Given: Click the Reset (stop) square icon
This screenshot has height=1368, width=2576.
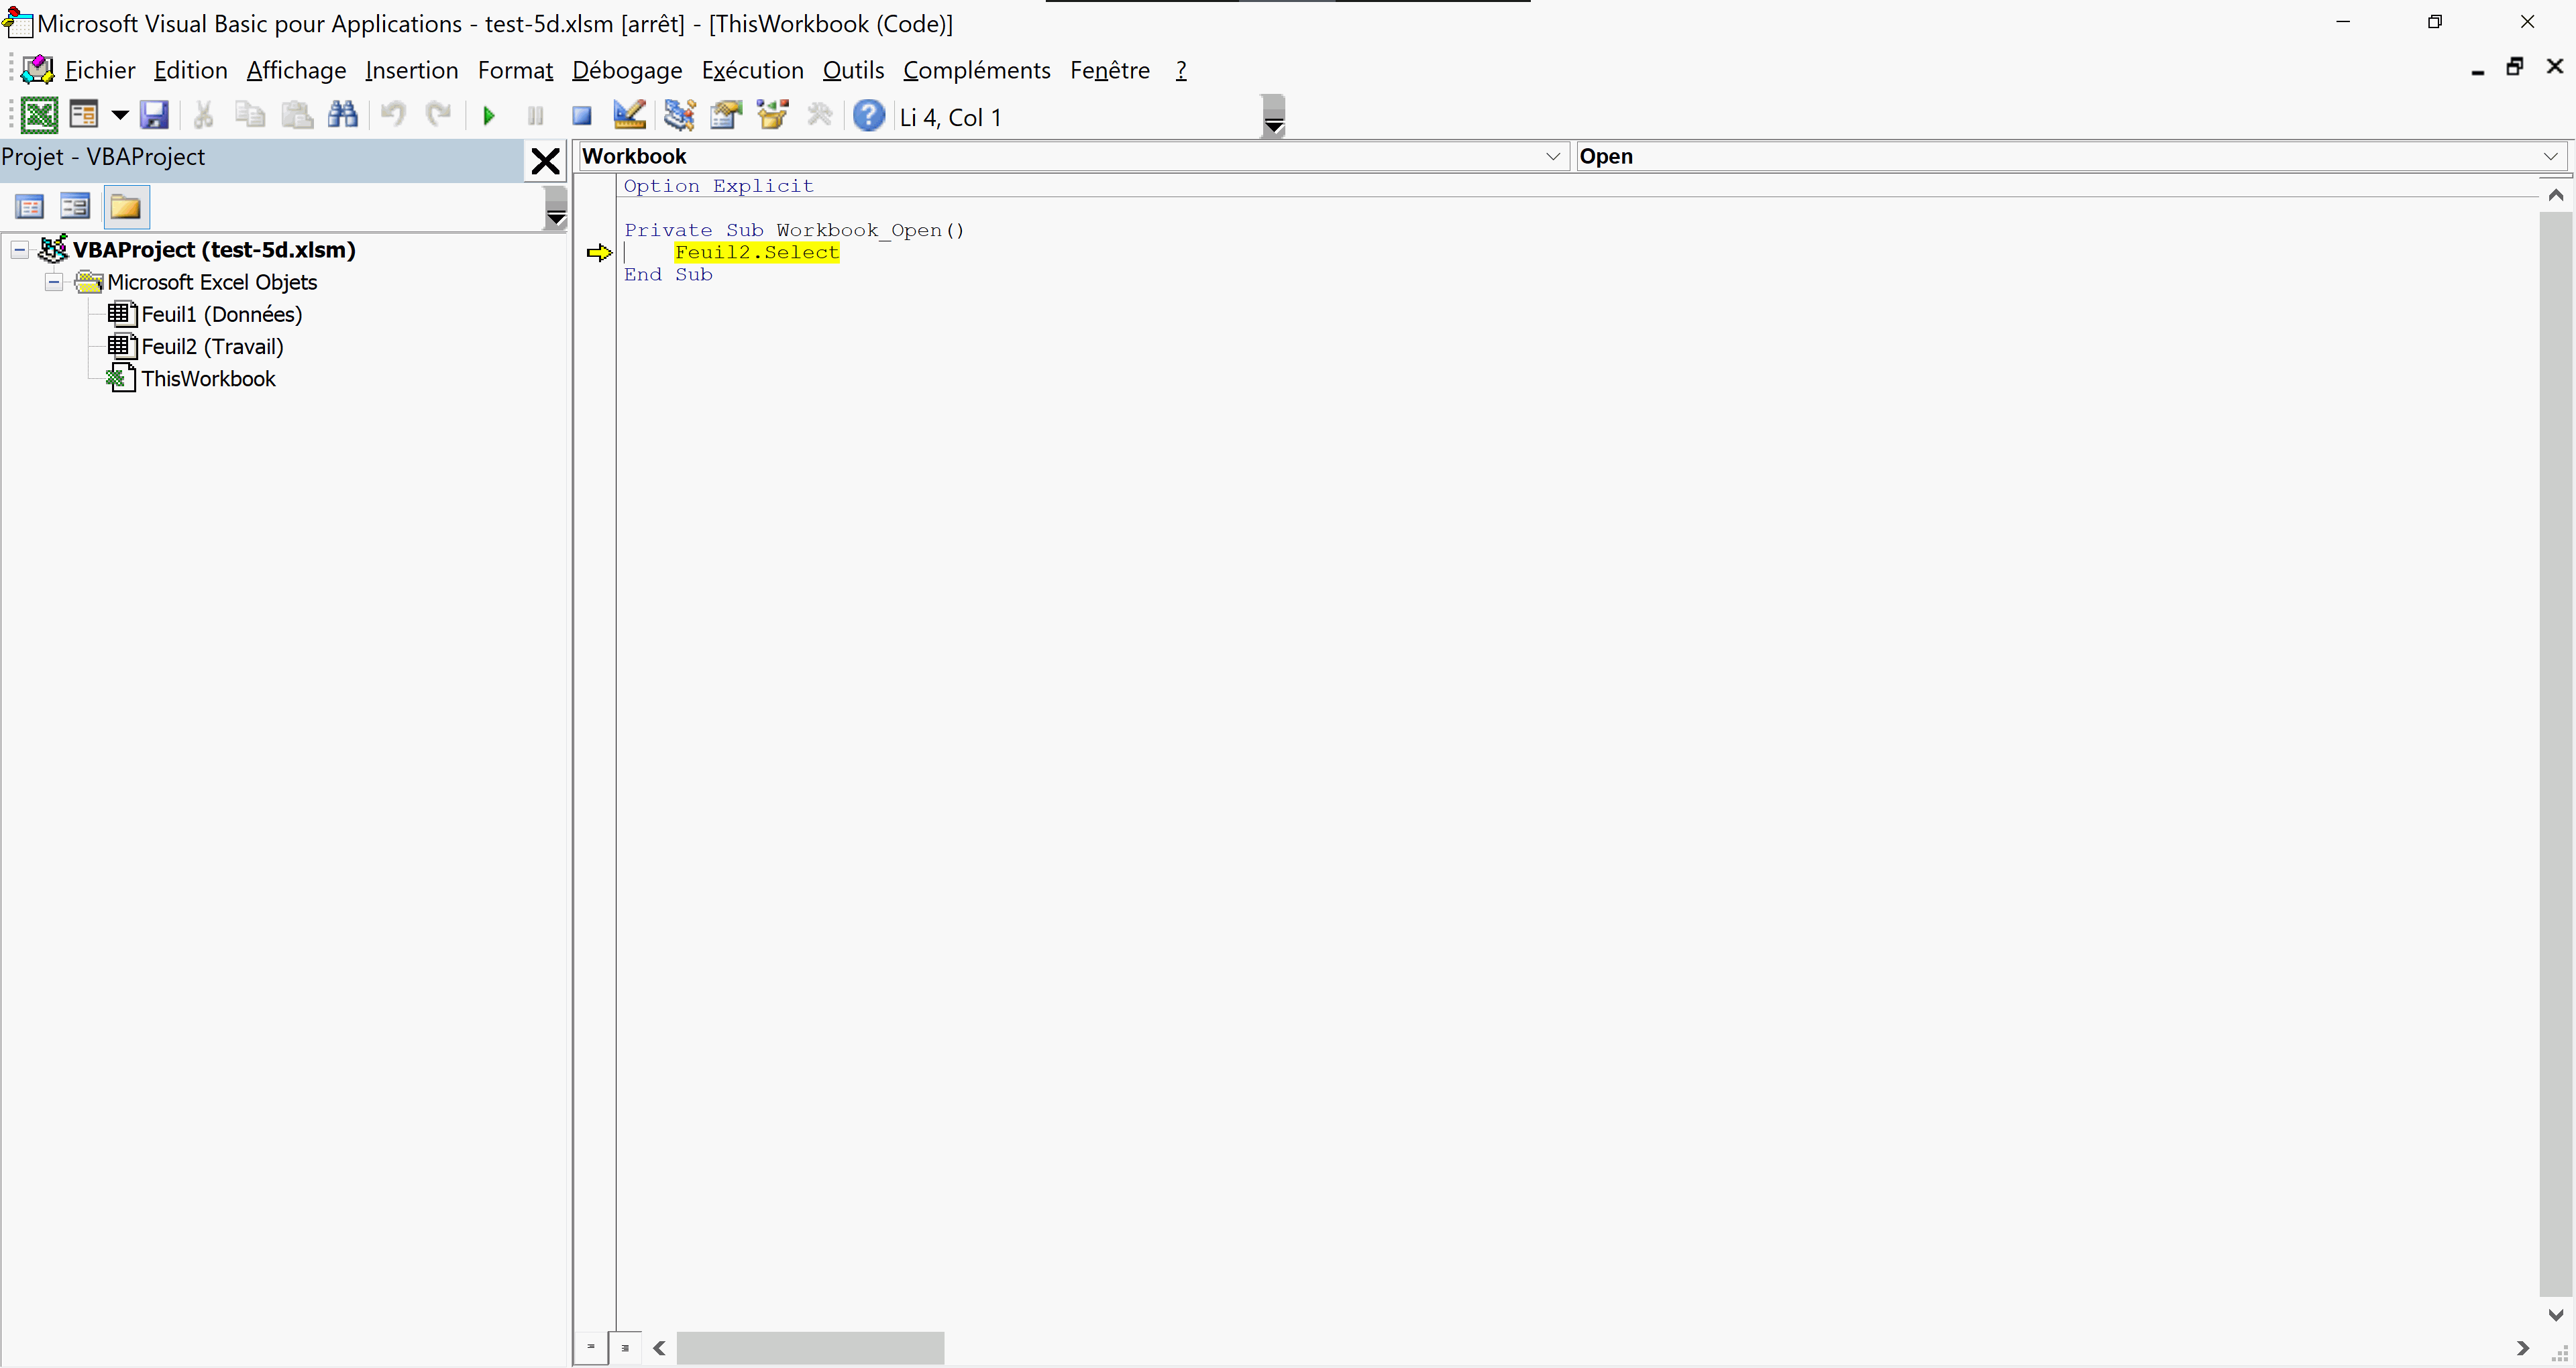Looking at the screenshot, I should pyautogui.click(x=581, y=116).
